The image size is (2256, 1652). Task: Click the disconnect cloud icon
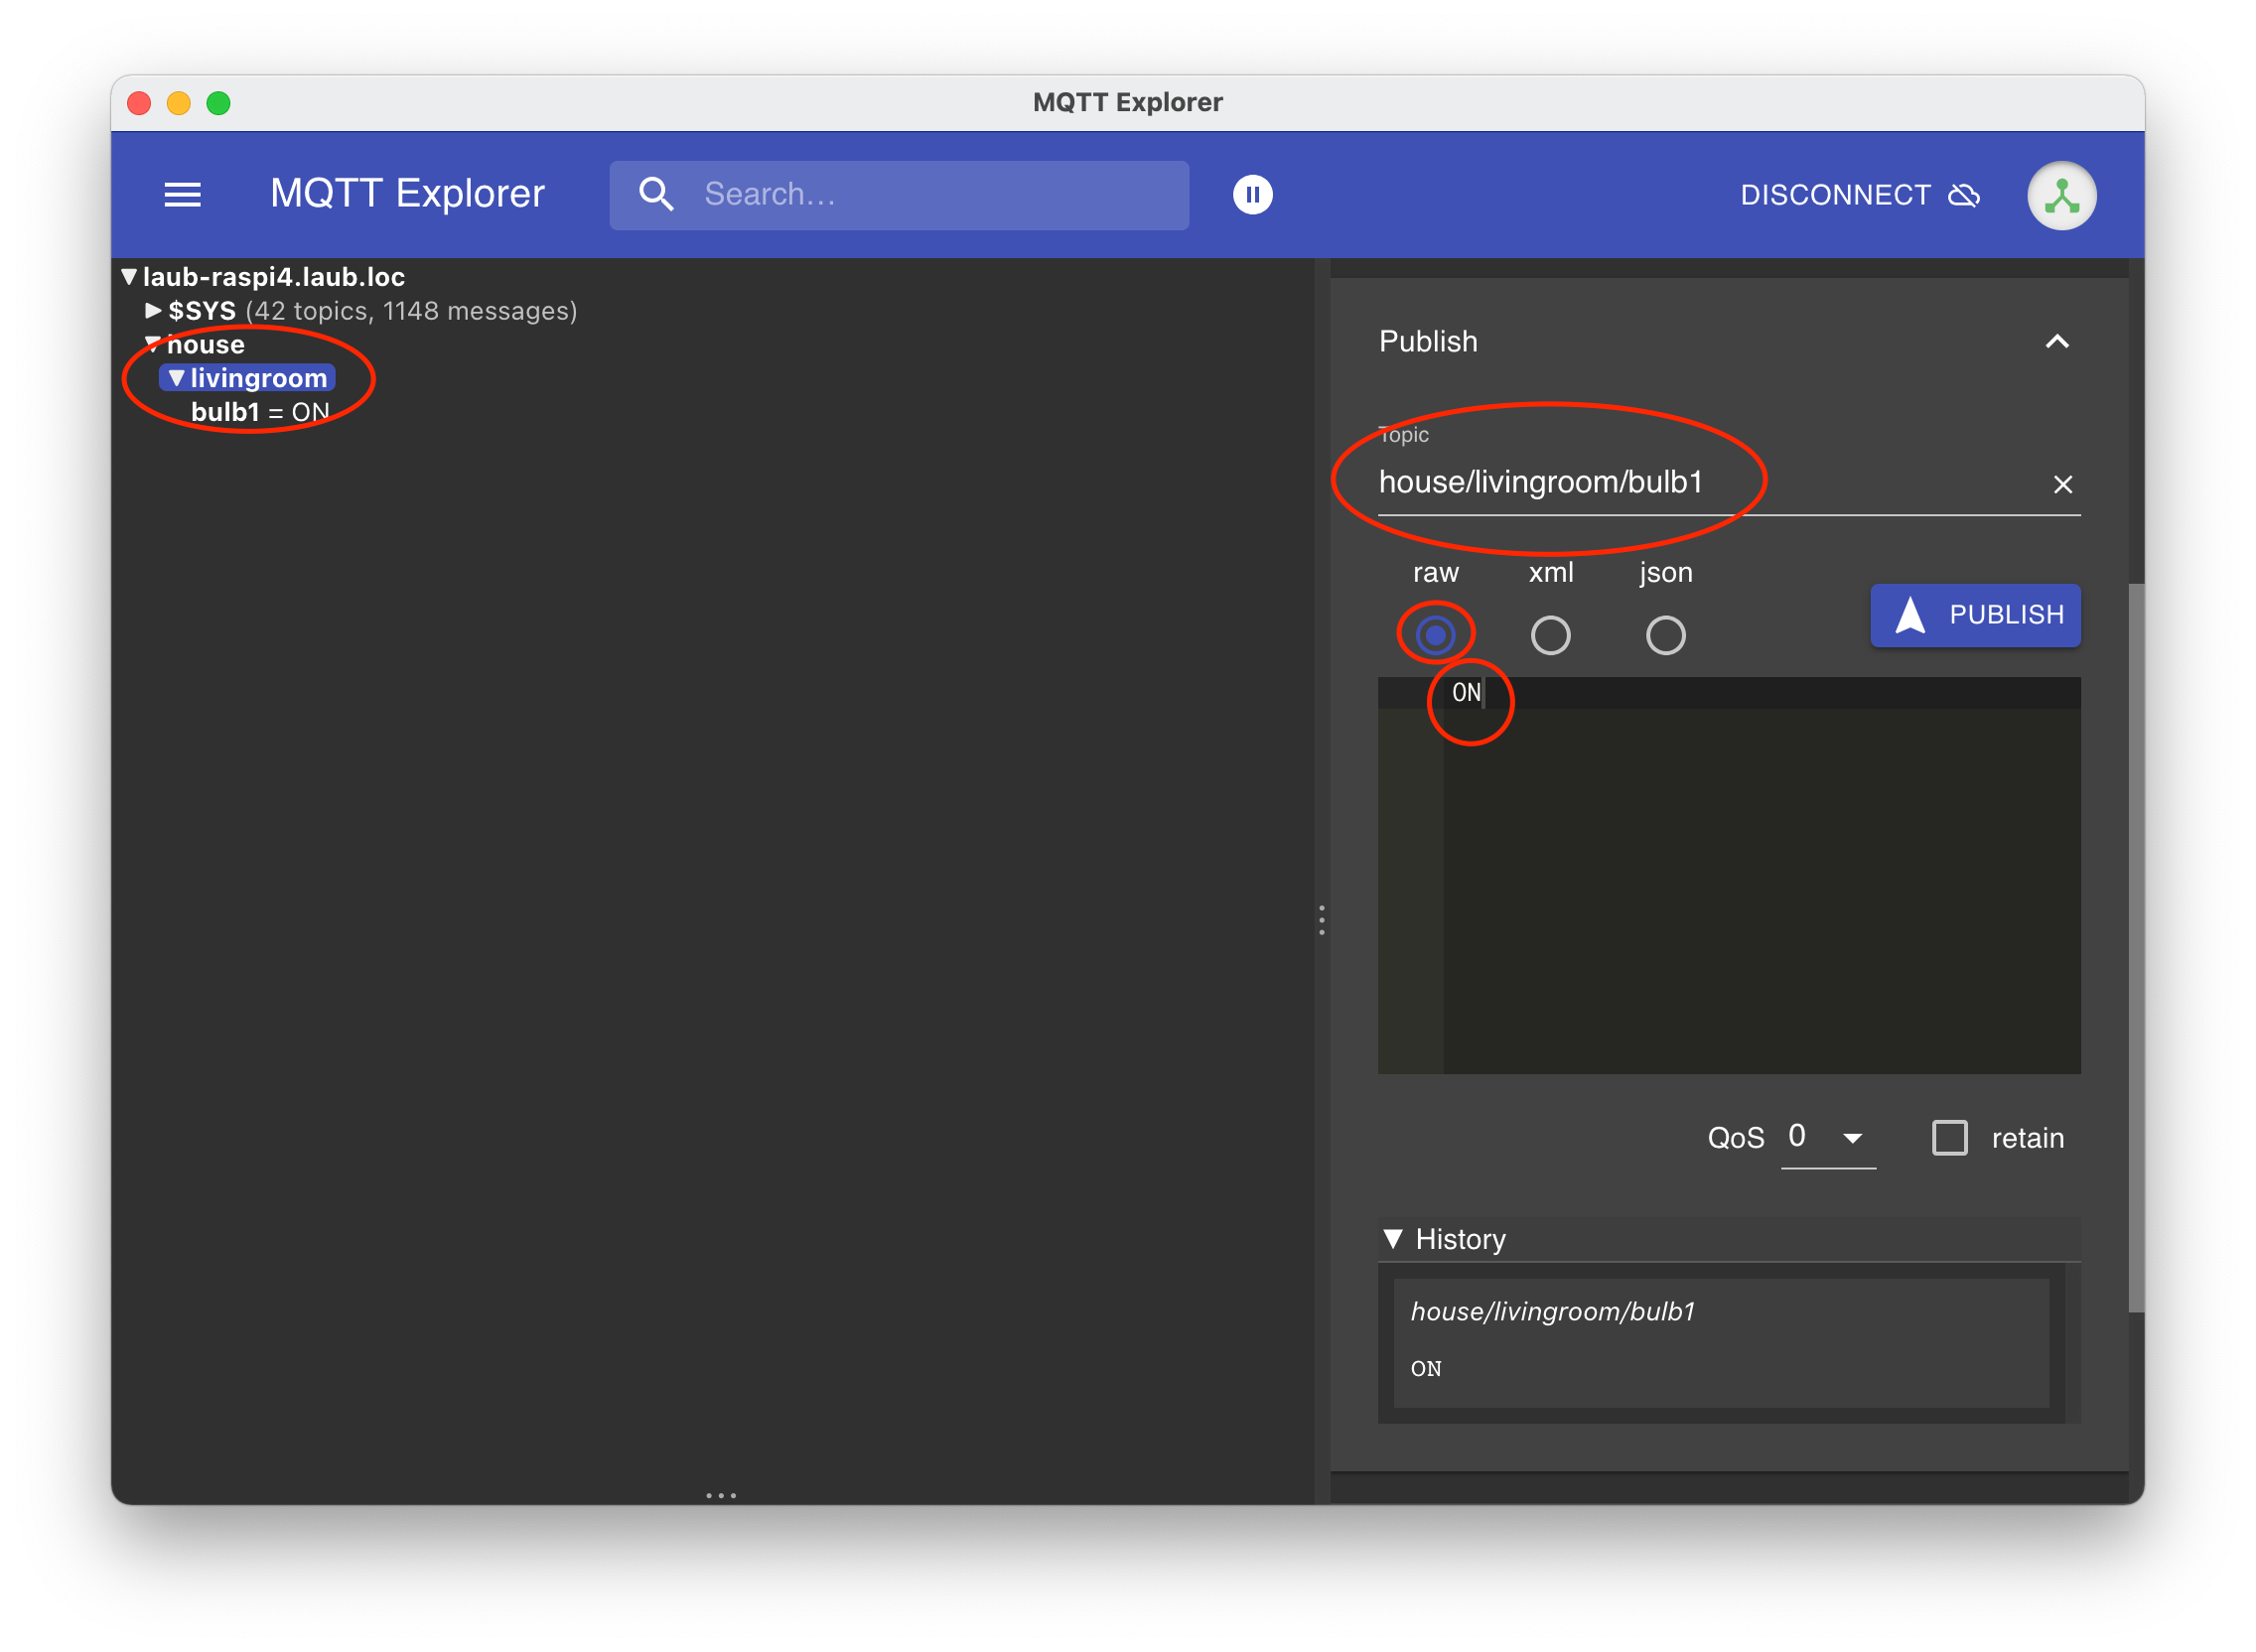click(1964, 195)
